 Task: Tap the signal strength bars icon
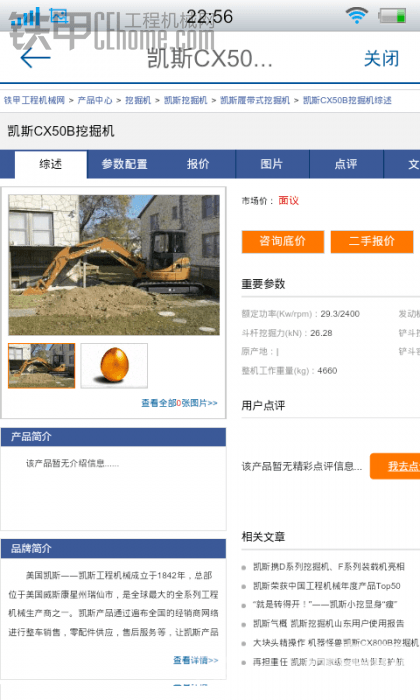(26, 17)
